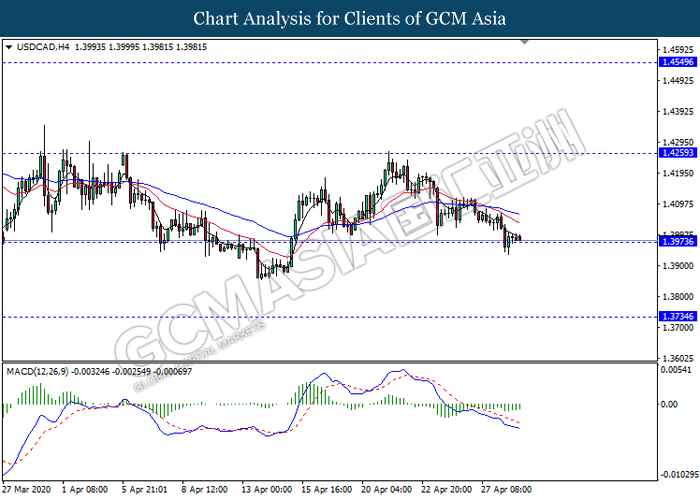This screenshot has width=700, height=500.
Task: Click the 5 Apr 21:01 time label
Action: click(145, 489)
